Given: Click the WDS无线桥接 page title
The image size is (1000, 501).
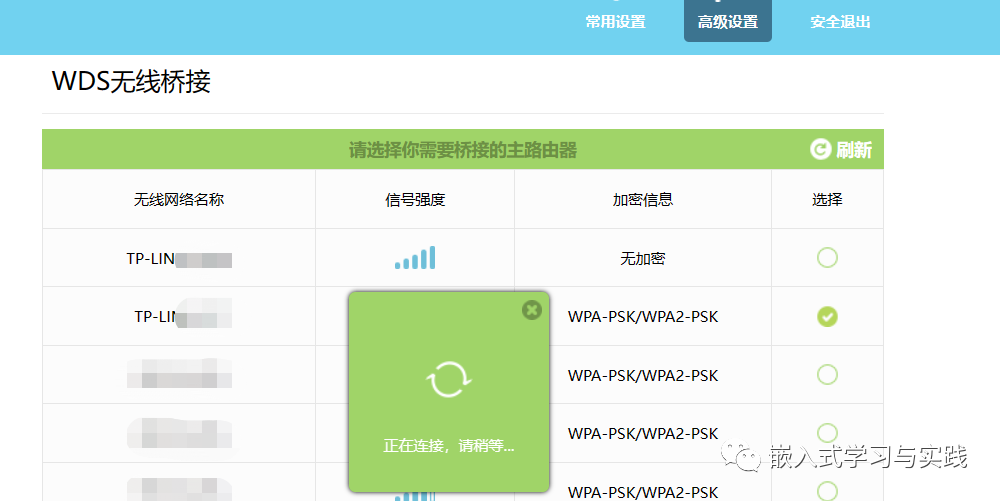Looking at the screenshot, I should pyautogui.click(x=131, y=82).
